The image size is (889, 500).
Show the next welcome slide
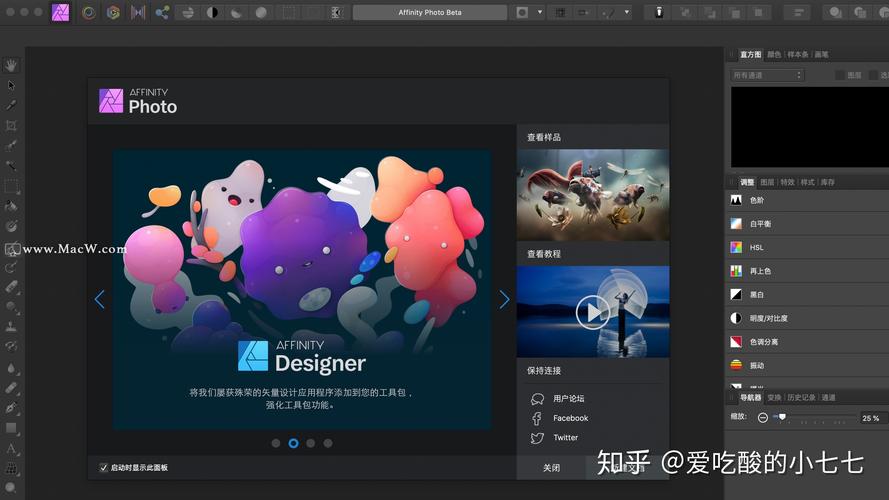click(x=504, y=299)
